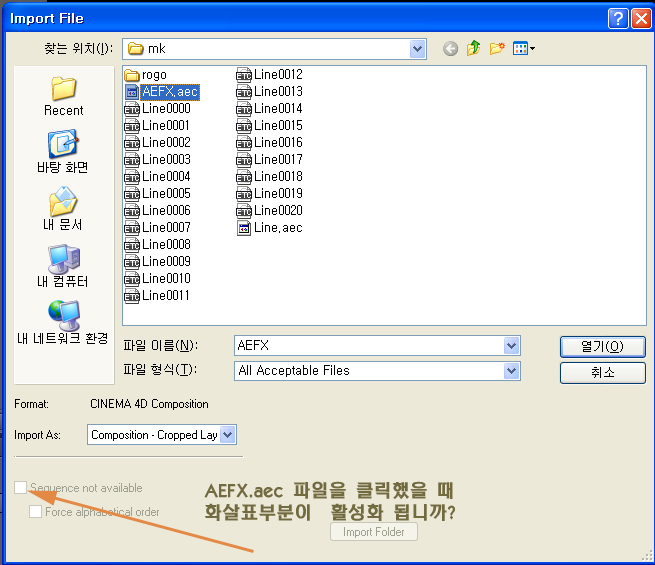Click the 취소 cancel button

click(x=602, y=372)
